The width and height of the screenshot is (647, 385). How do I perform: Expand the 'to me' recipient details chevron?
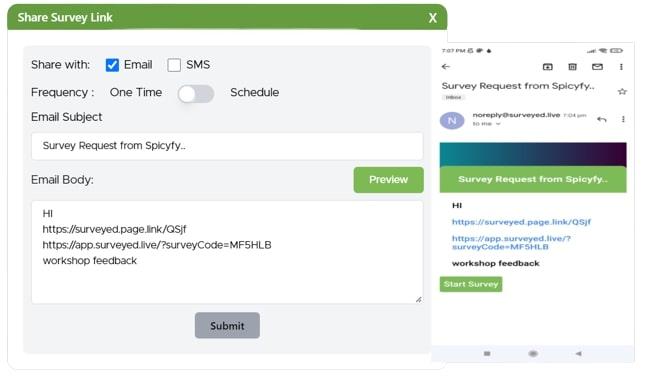(x=498, y=124)
